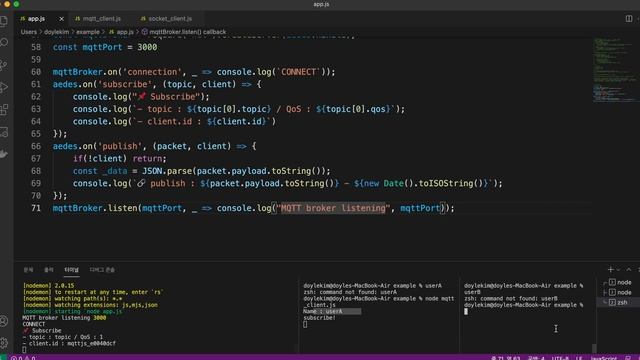The width and height of the screenshot is (640, 360).
Task: Click line number 71 in the gutter
Action: click(x=36, y=208)
